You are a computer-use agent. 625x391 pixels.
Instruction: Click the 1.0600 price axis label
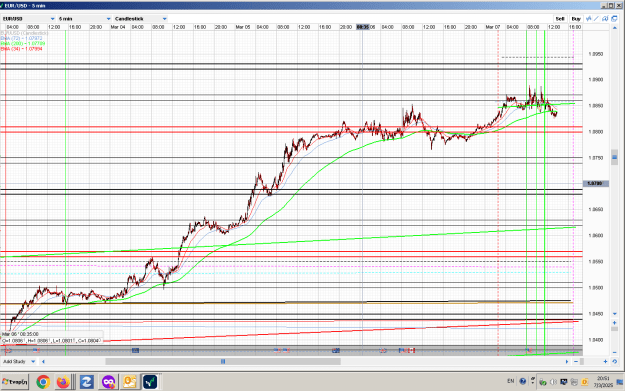pyautogui.click(x=596, y=236)
